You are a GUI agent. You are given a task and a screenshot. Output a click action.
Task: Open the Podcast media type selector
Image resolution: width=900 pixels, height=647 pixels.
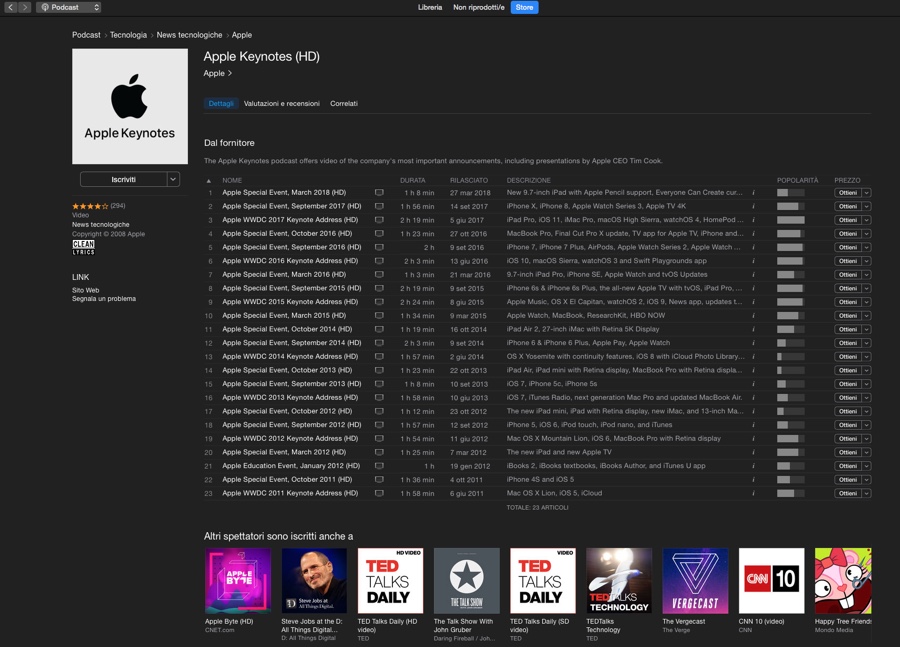point(69,7)
